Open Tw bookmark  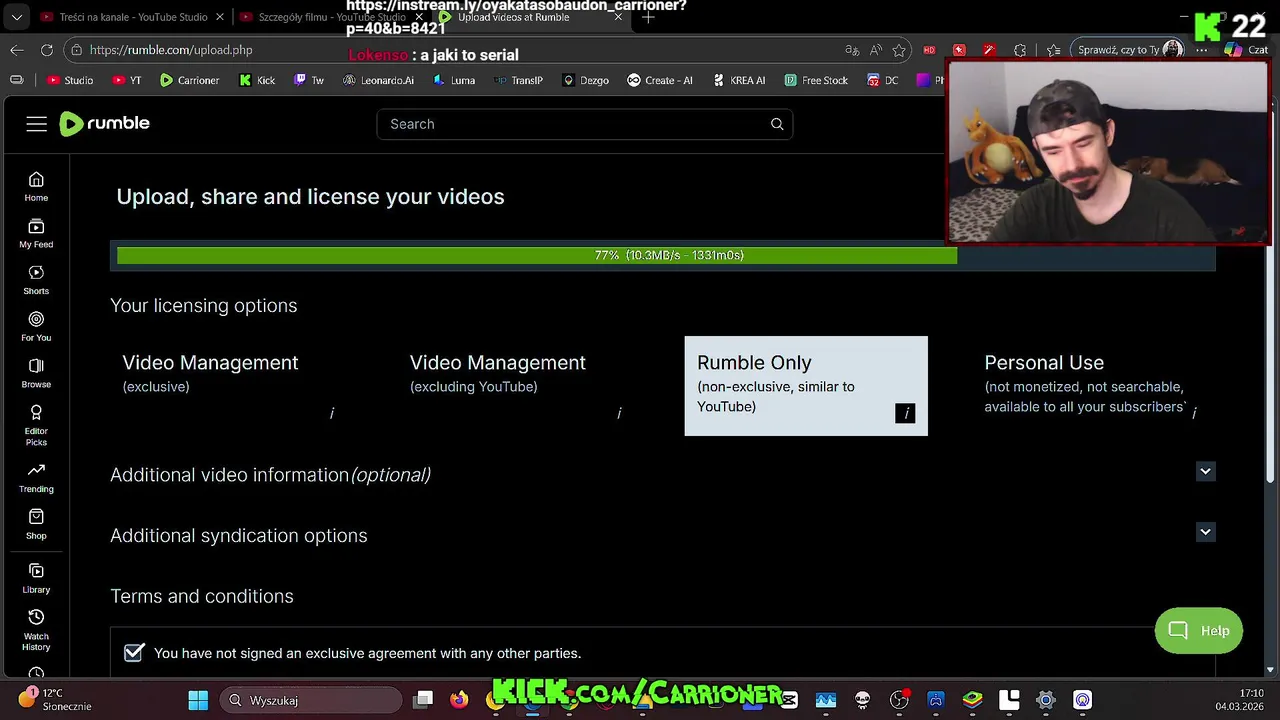coord(309,80)
